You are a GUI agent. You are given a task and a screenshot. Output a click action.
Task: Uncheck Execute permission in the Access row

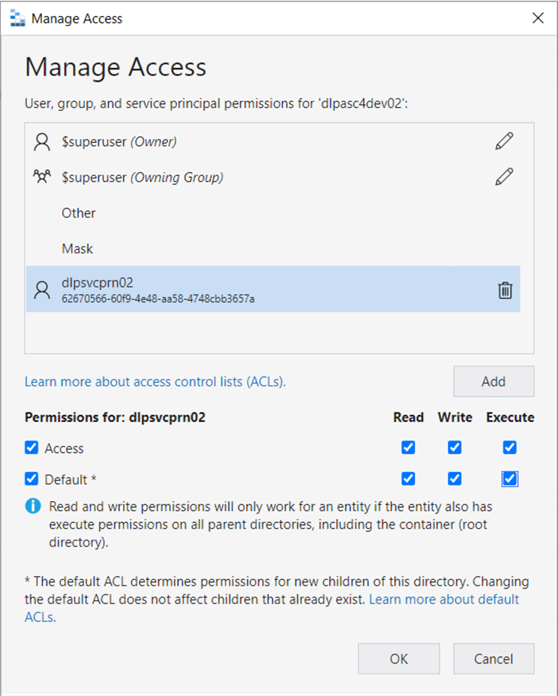[510, 447]
